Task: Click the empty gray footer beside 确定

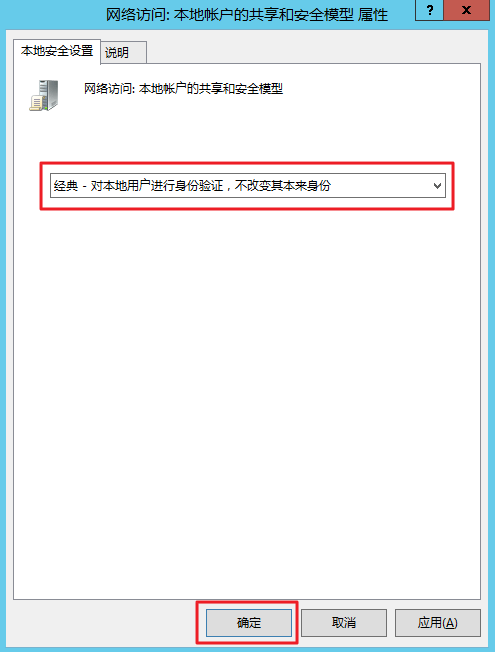Action: pyautogui.click(x=104, y=622)
